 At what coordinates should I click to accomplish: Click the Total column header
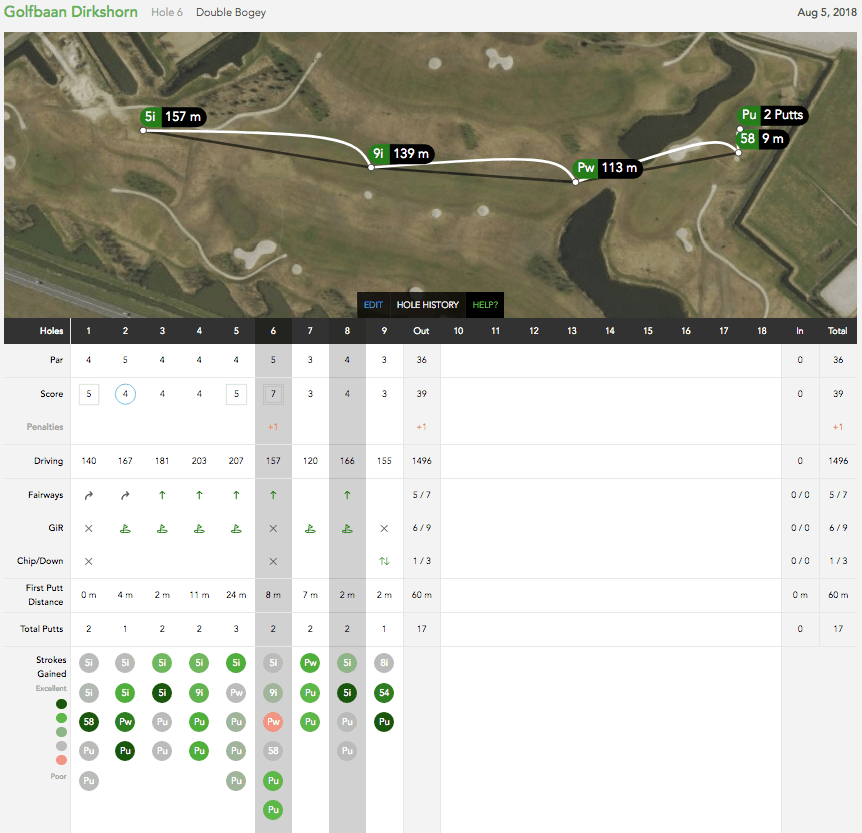tap(837, 331)
